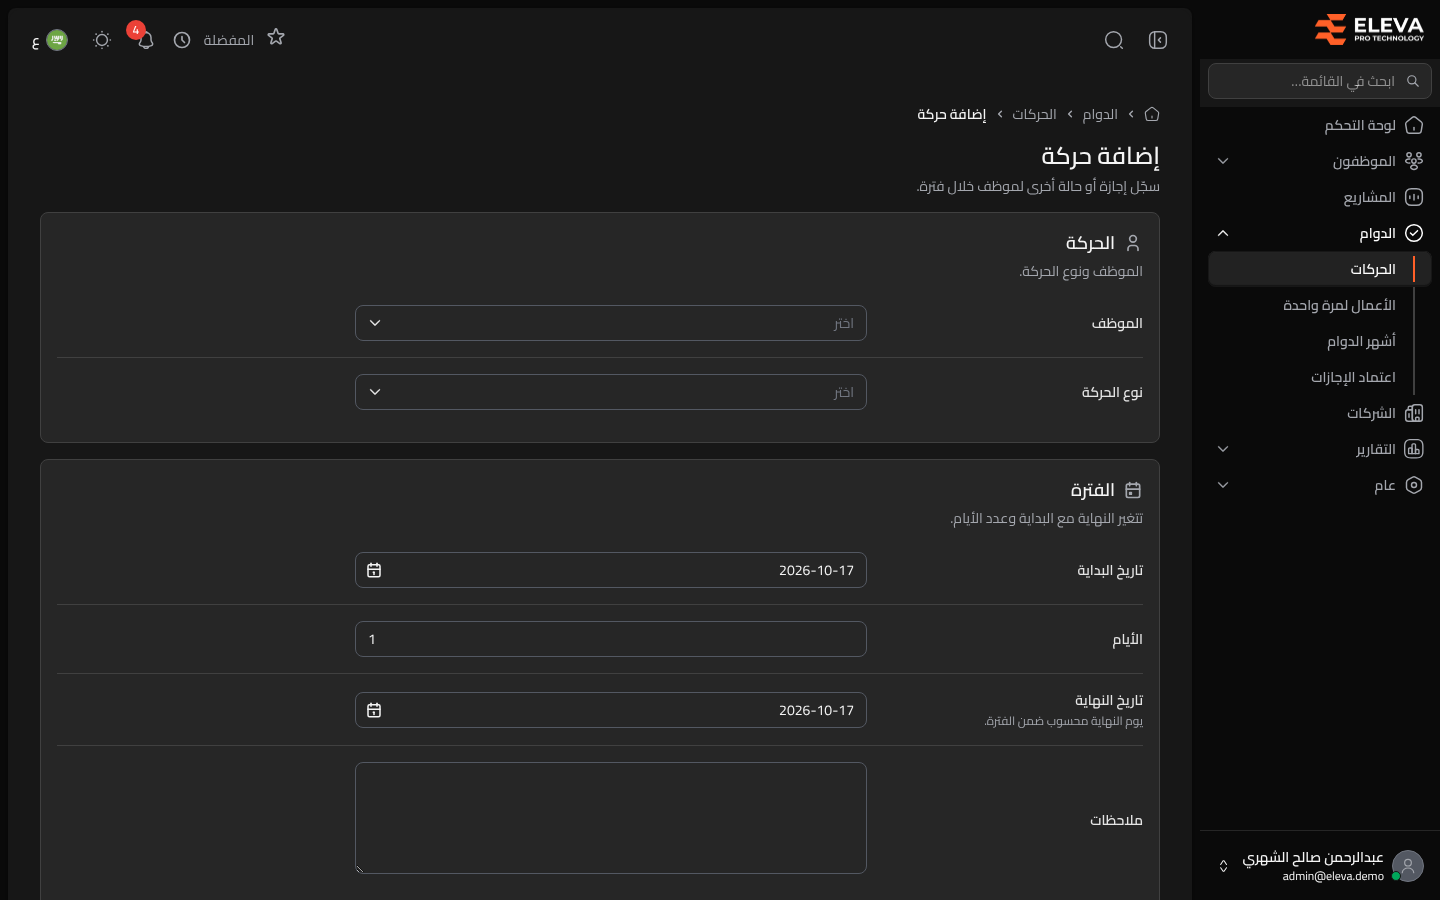Expand the عام sidebar group
1440x900 pixels.
click(1320, 485)
